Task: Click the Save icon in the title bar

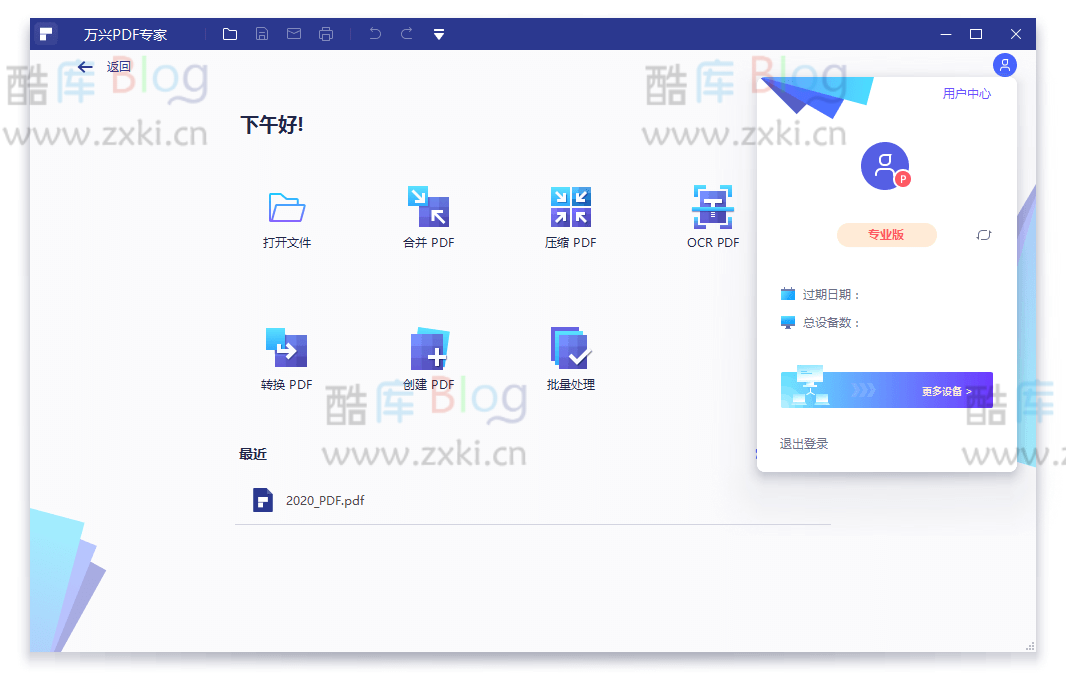Action: 261,33
